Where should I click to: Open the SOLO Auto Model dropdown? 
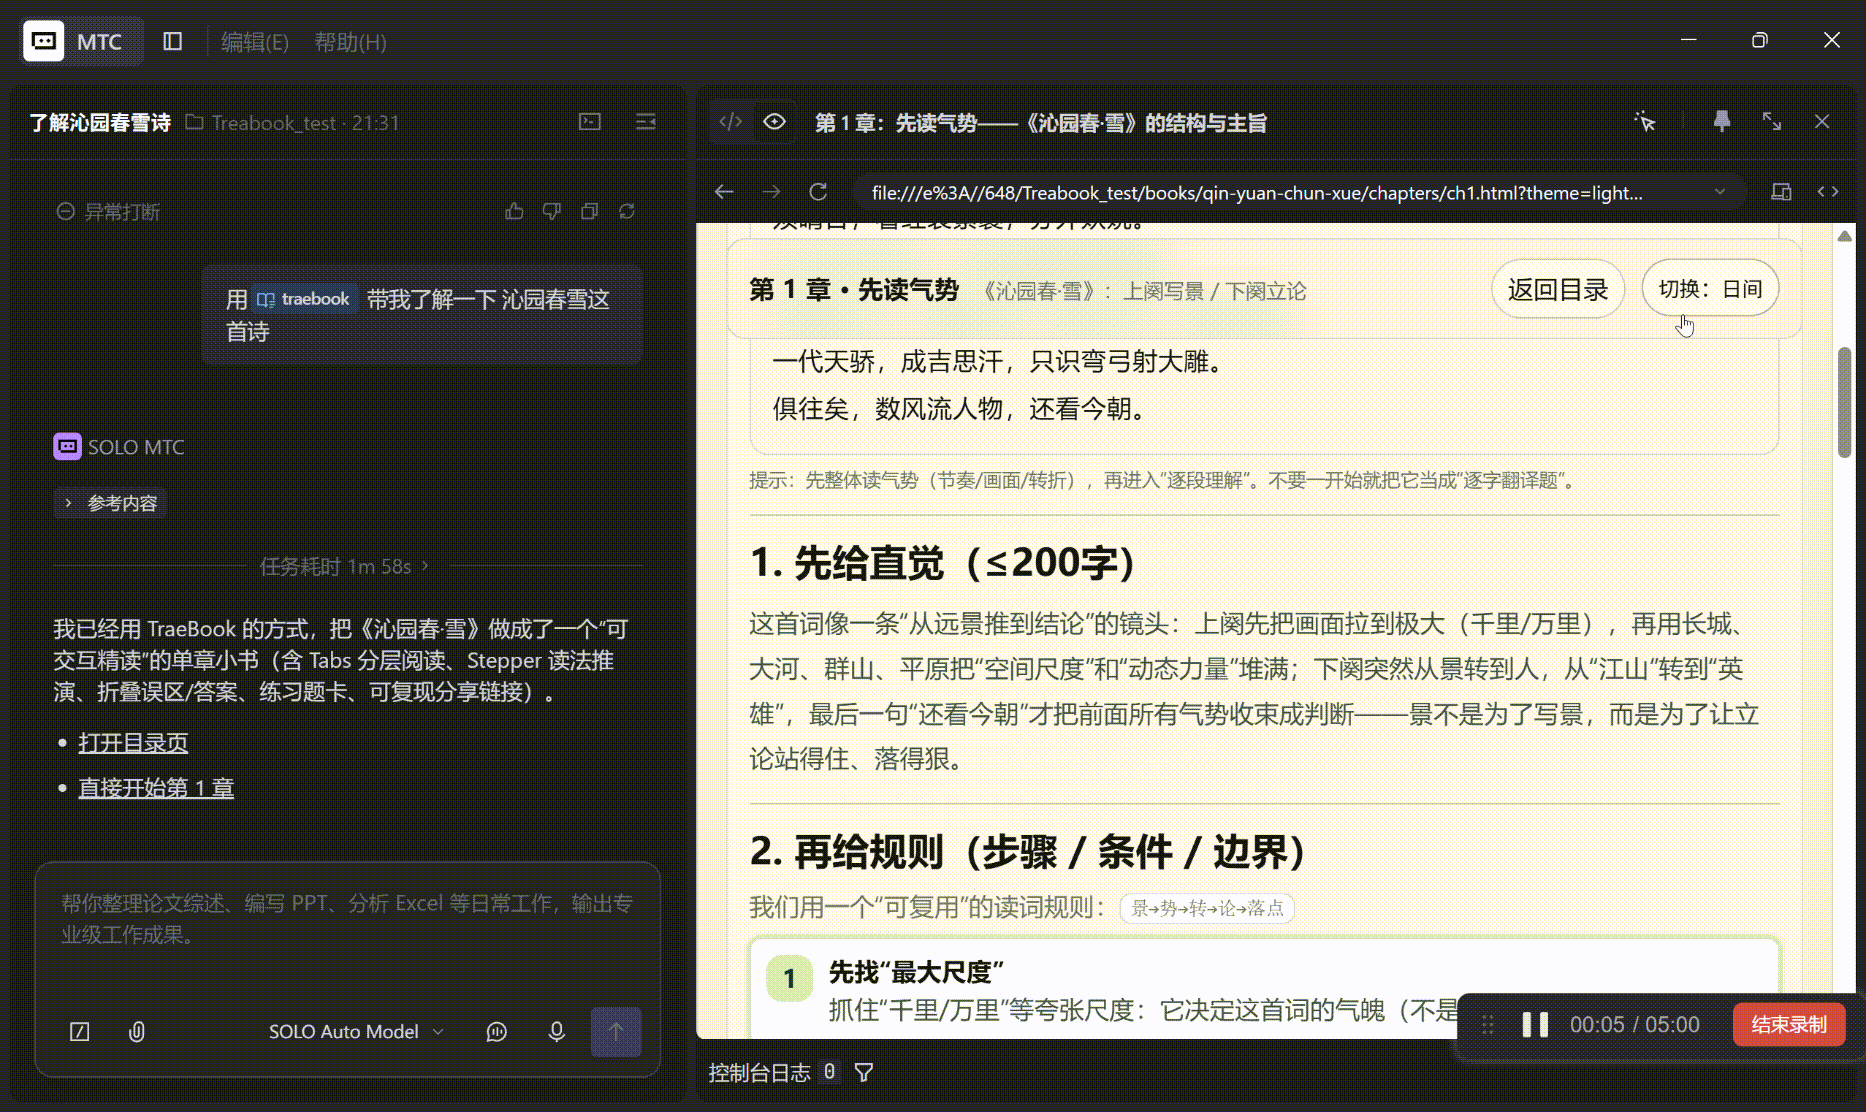(355, 1032)
